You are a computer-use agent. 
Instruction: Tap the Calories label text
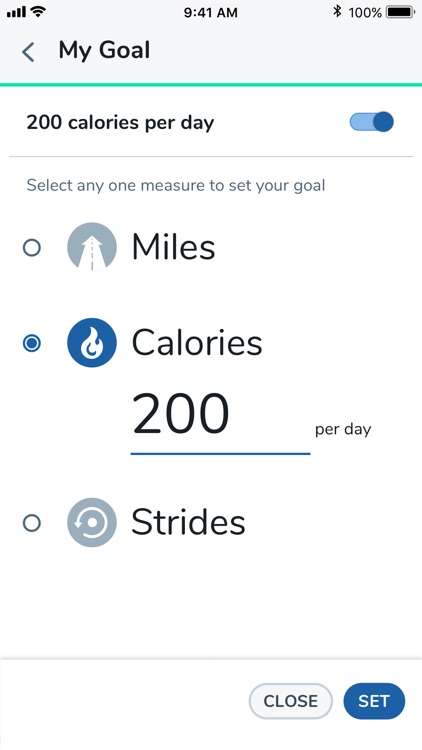(197, 342)
